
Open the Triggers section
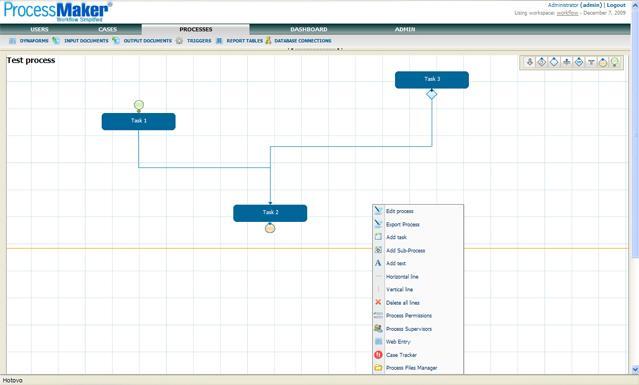tap(199, 41)
